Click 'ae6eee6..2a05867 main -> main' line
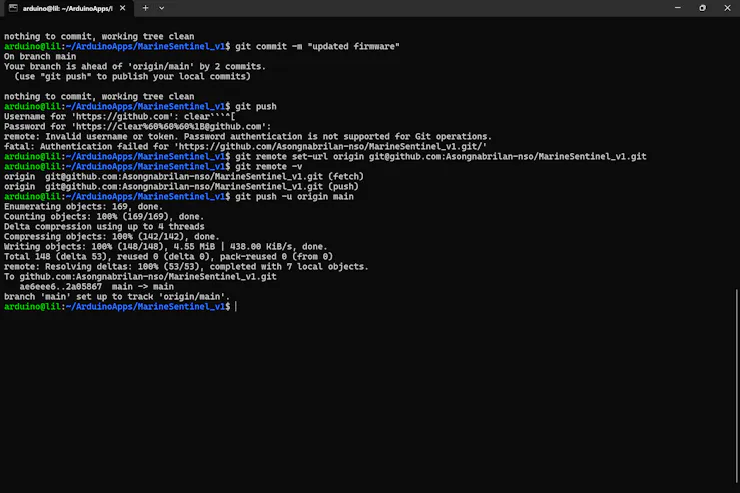Screen dimensions: 740x493 click(x=97, y=287)
